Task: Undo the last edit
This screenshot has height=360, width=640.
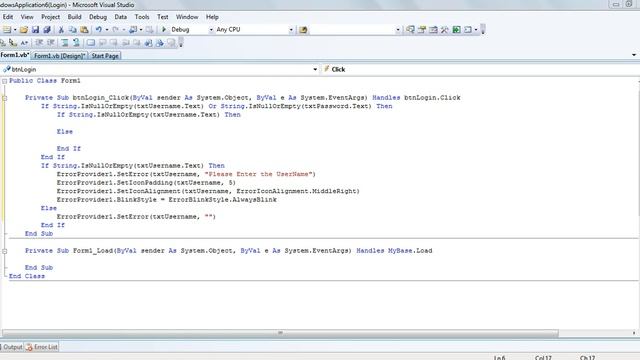Action: pyautogui.click(x=98, y=30)
